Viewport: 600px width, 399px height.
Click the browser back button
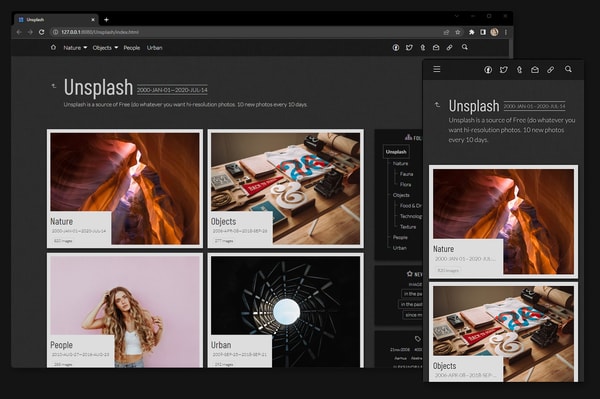19,32
